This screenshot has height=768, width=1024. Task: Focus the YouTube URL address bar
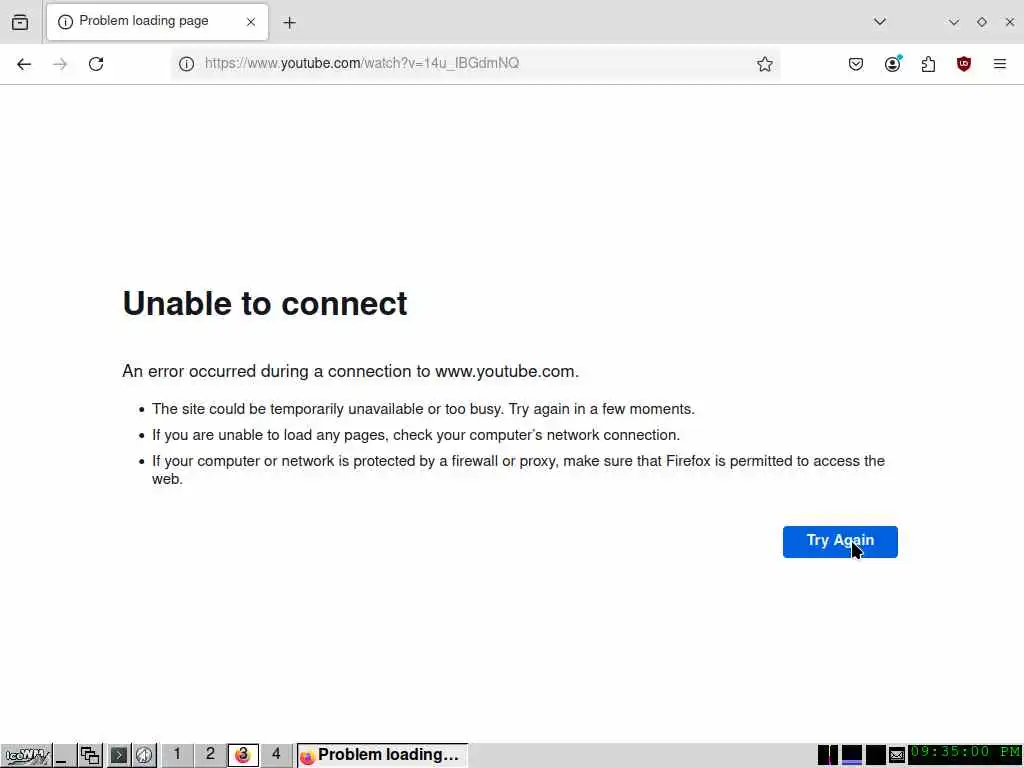477,63
